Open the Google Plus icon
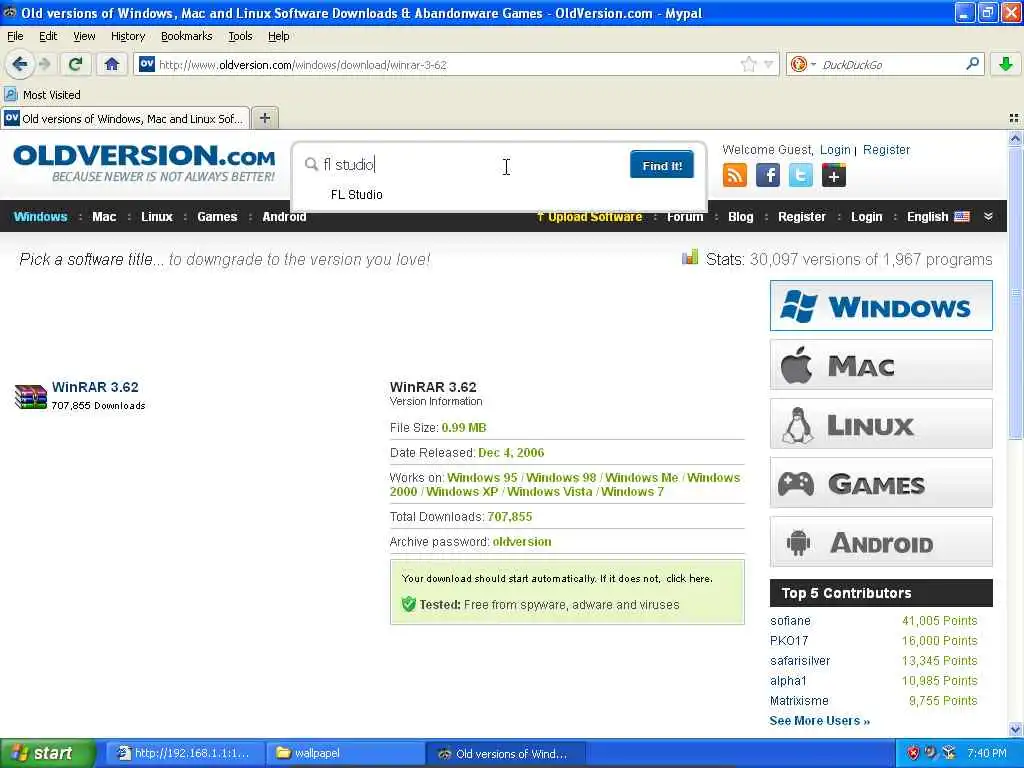Image resolution: width=1024 pixels, height=768 pixels. (x=834, y=175)
